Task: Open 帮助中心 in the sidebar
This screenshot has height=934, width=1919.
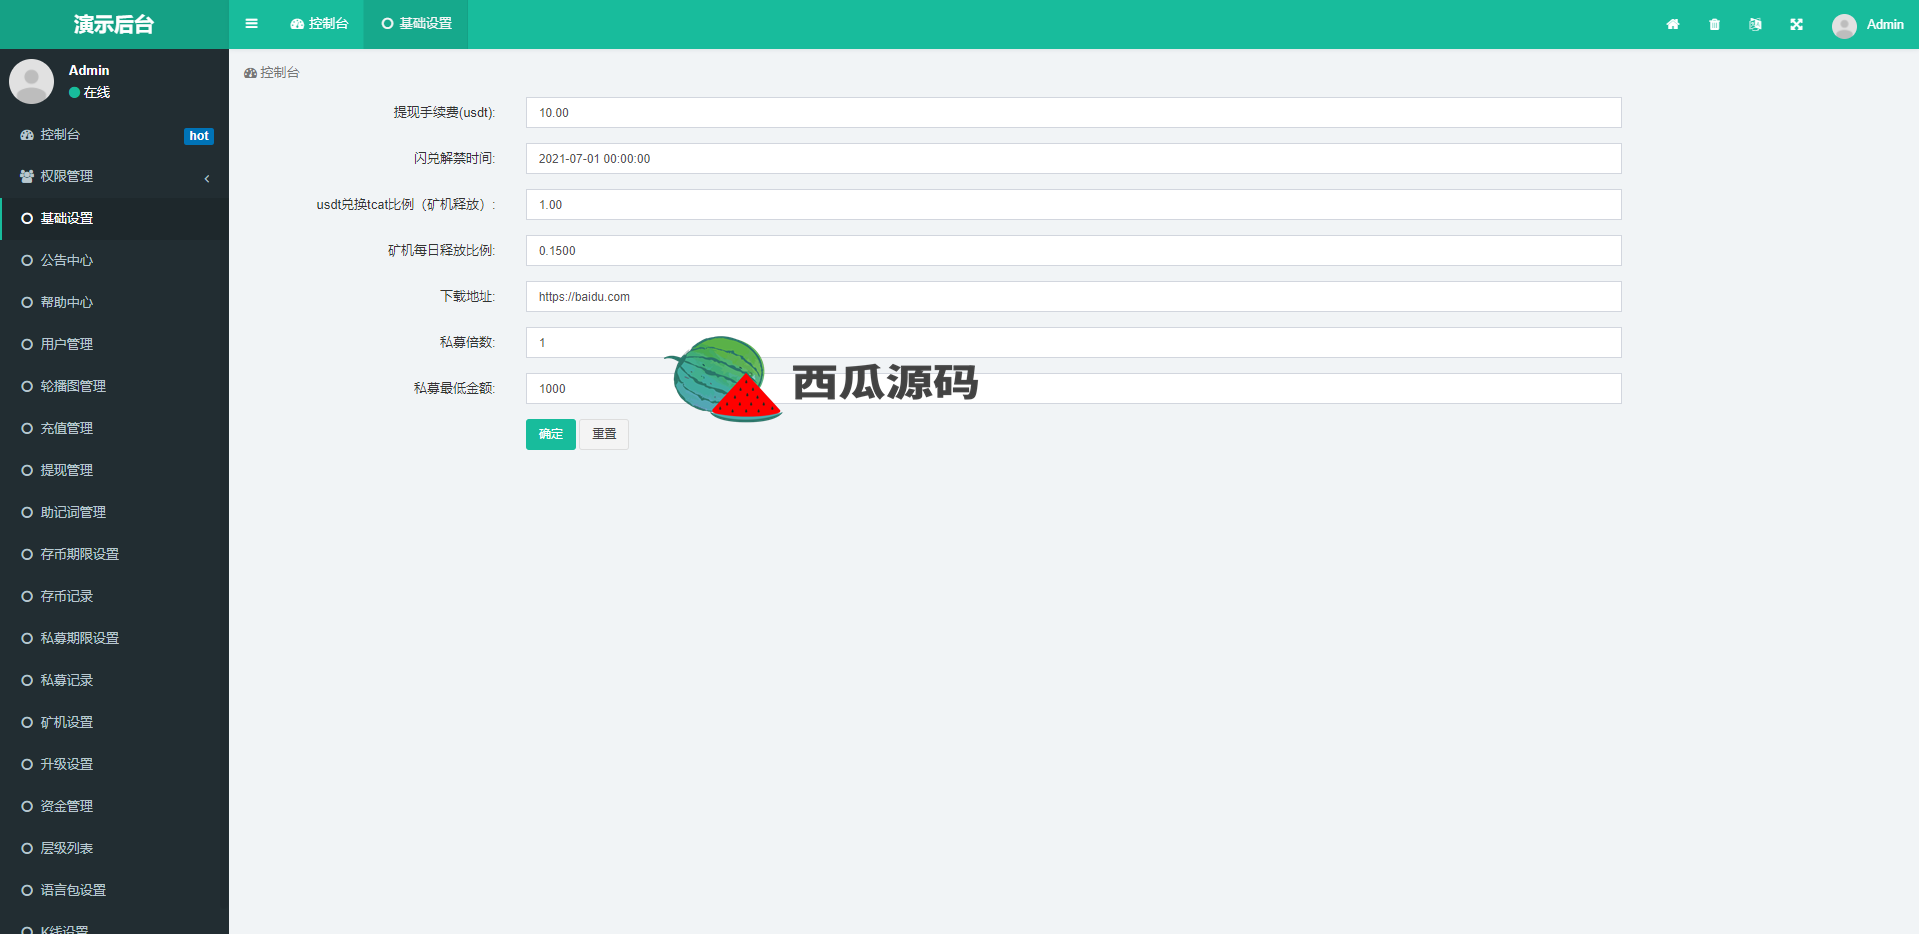Action: click(114, 302)
